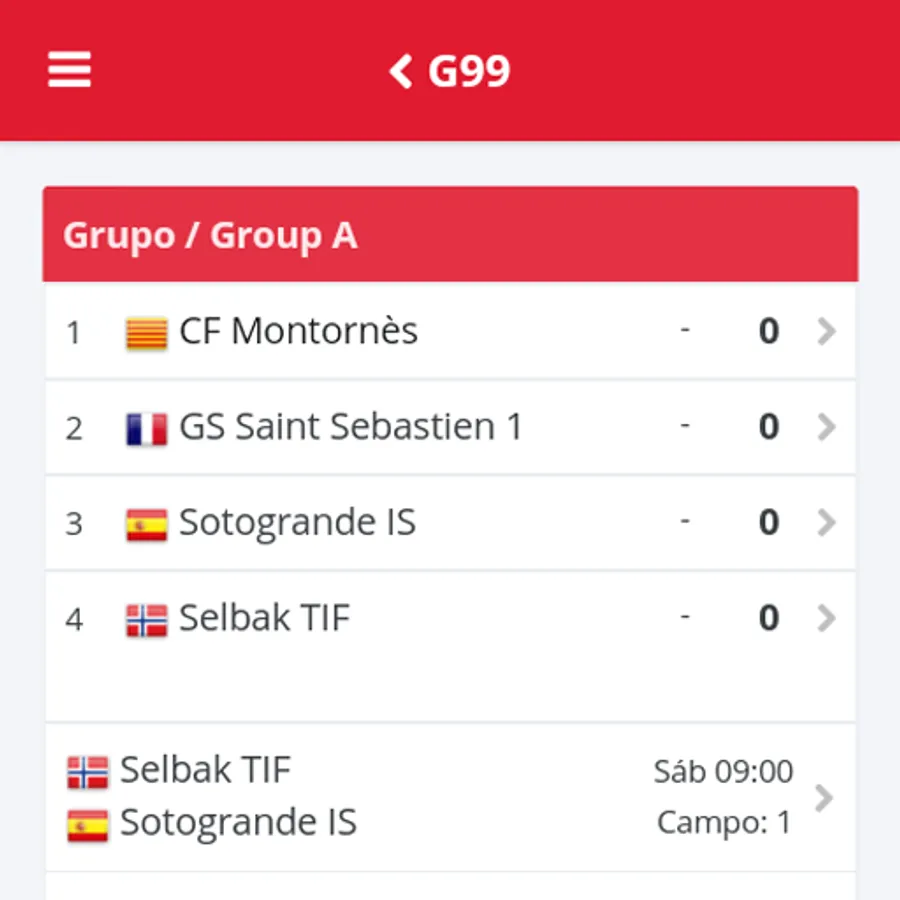The height and width of the screenshot is (900, 900).
Task: Expand Selbak TIF standings row chevron
Action: pos(826,618)
